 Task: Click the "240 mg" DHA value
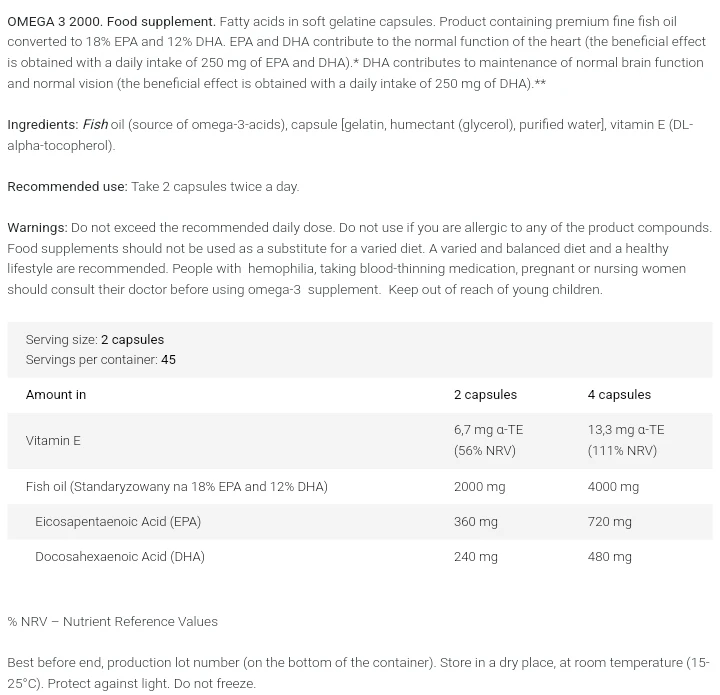point(475,557)
